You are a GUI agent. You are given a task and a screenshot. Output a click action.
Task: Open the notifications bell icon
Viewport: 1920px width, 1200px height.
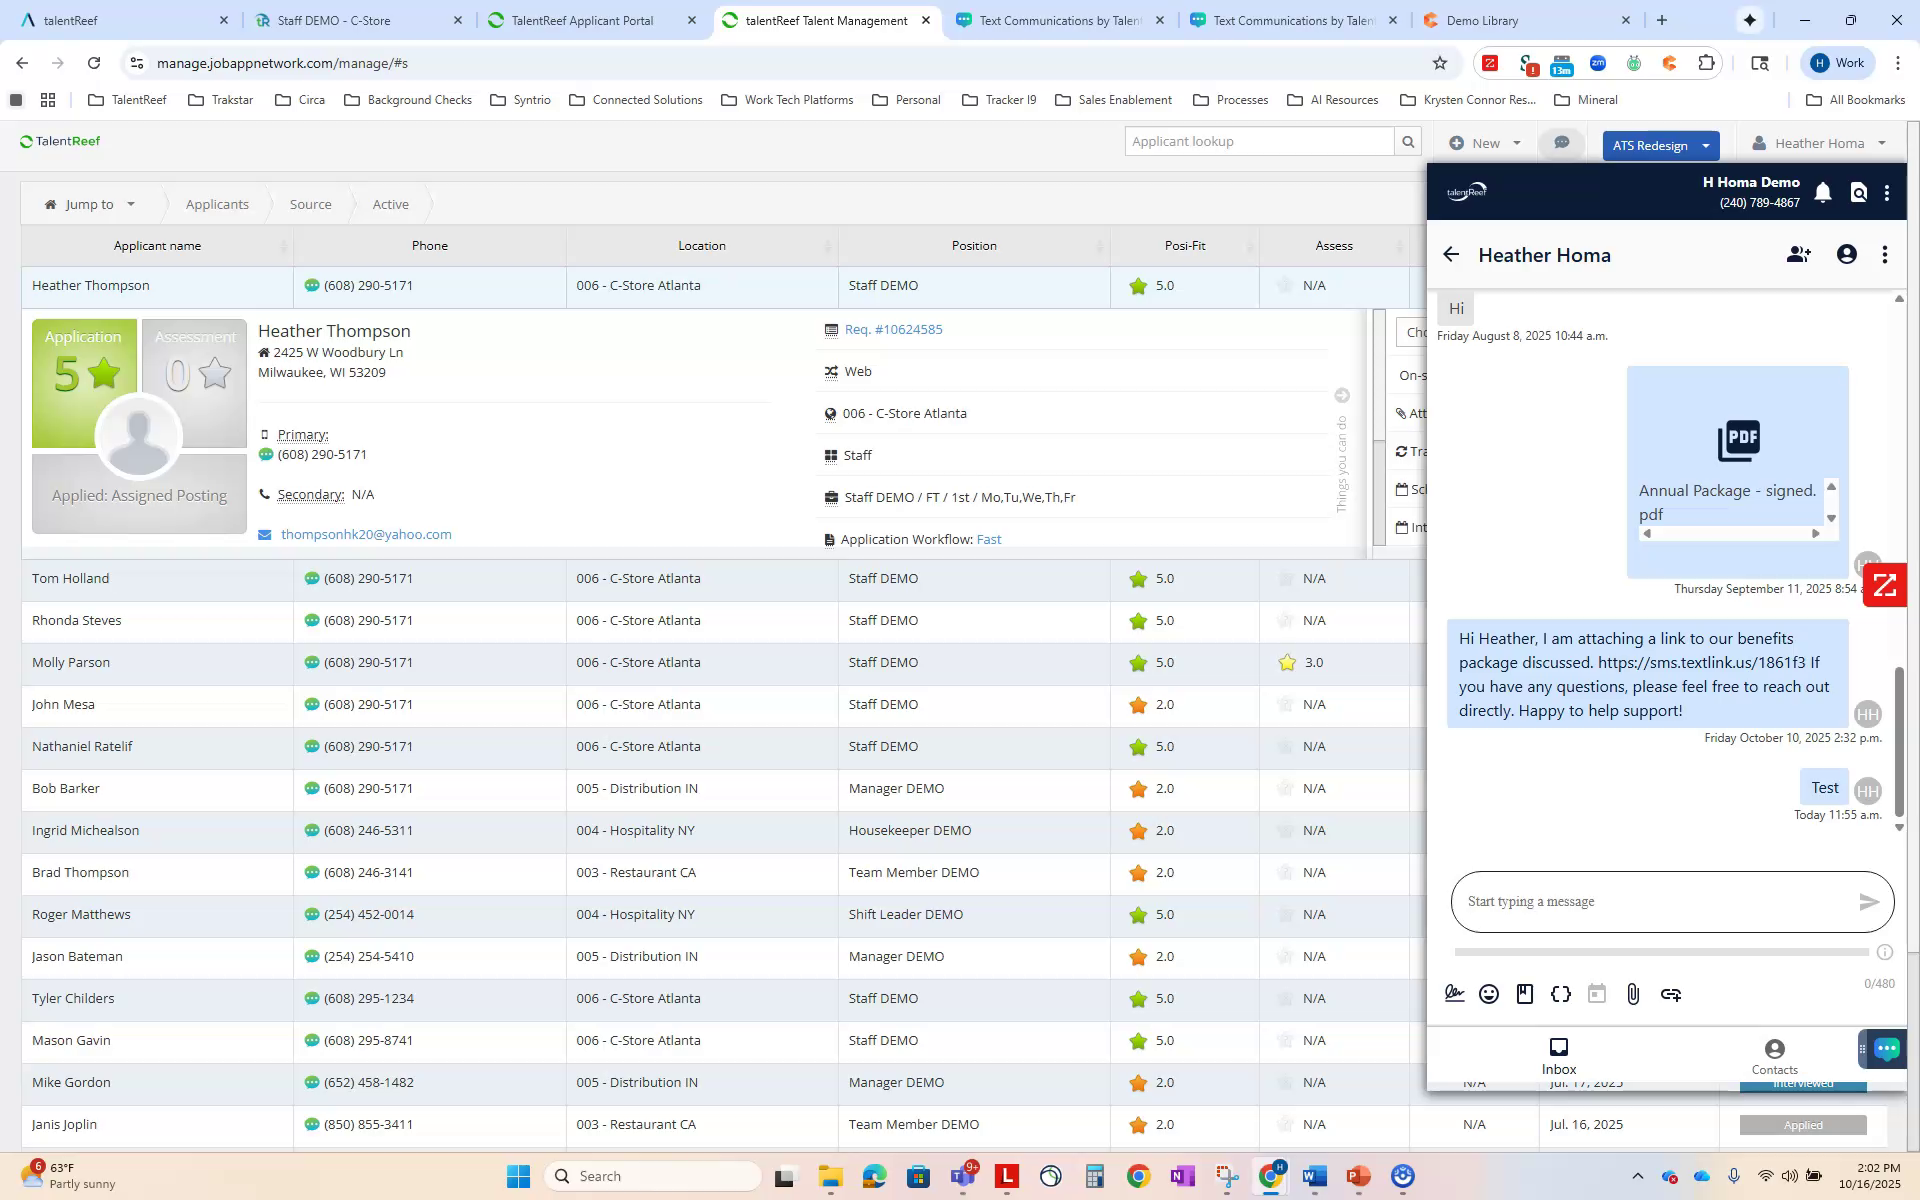1822,192
